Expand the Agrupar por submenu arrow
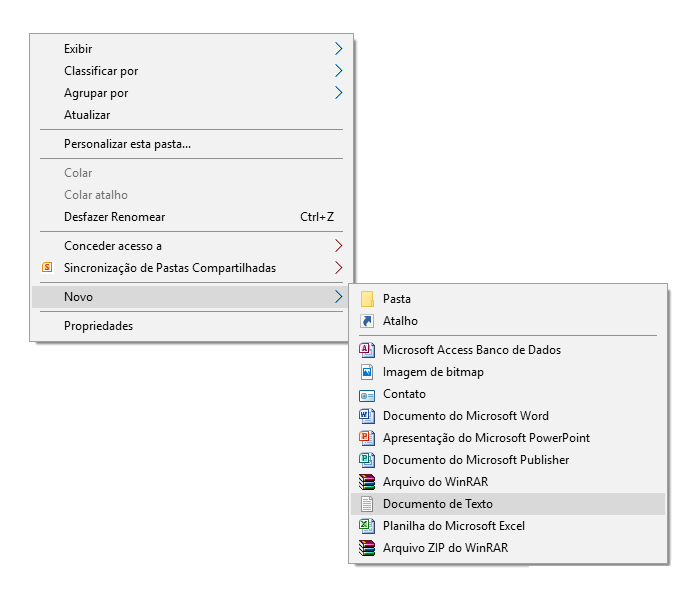This screenshot has height=600, width=700. [338, 92]
